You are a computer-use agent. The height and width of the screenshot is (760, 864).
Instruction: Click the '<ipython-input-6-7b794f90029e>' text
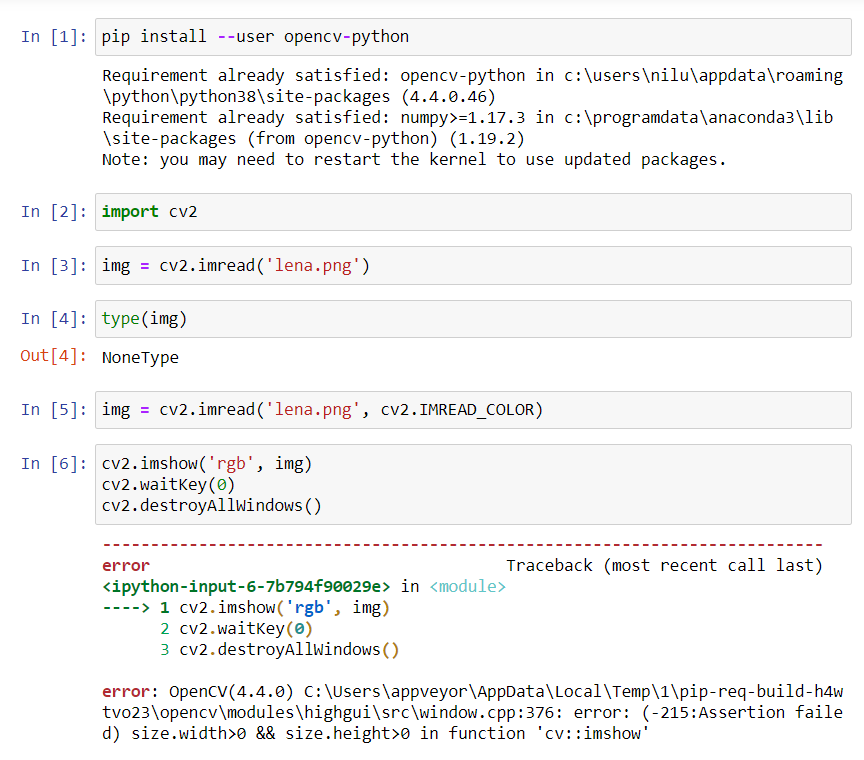point(246,586)
